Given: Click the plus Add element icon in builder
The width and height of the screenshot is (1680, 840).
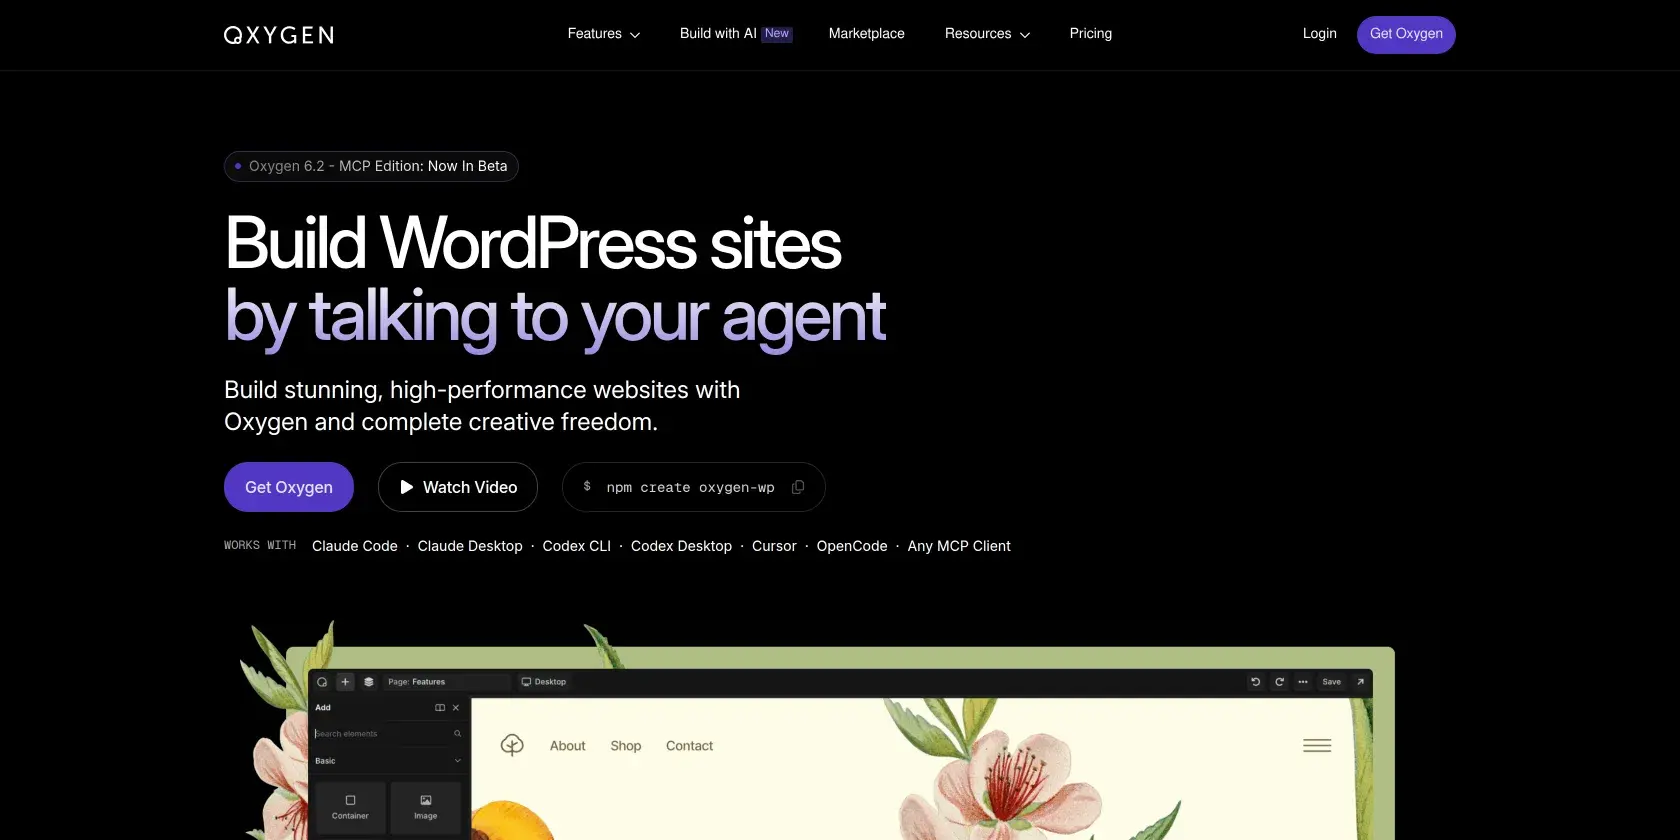Looking at the screenshot, I should tap(345, 682).
